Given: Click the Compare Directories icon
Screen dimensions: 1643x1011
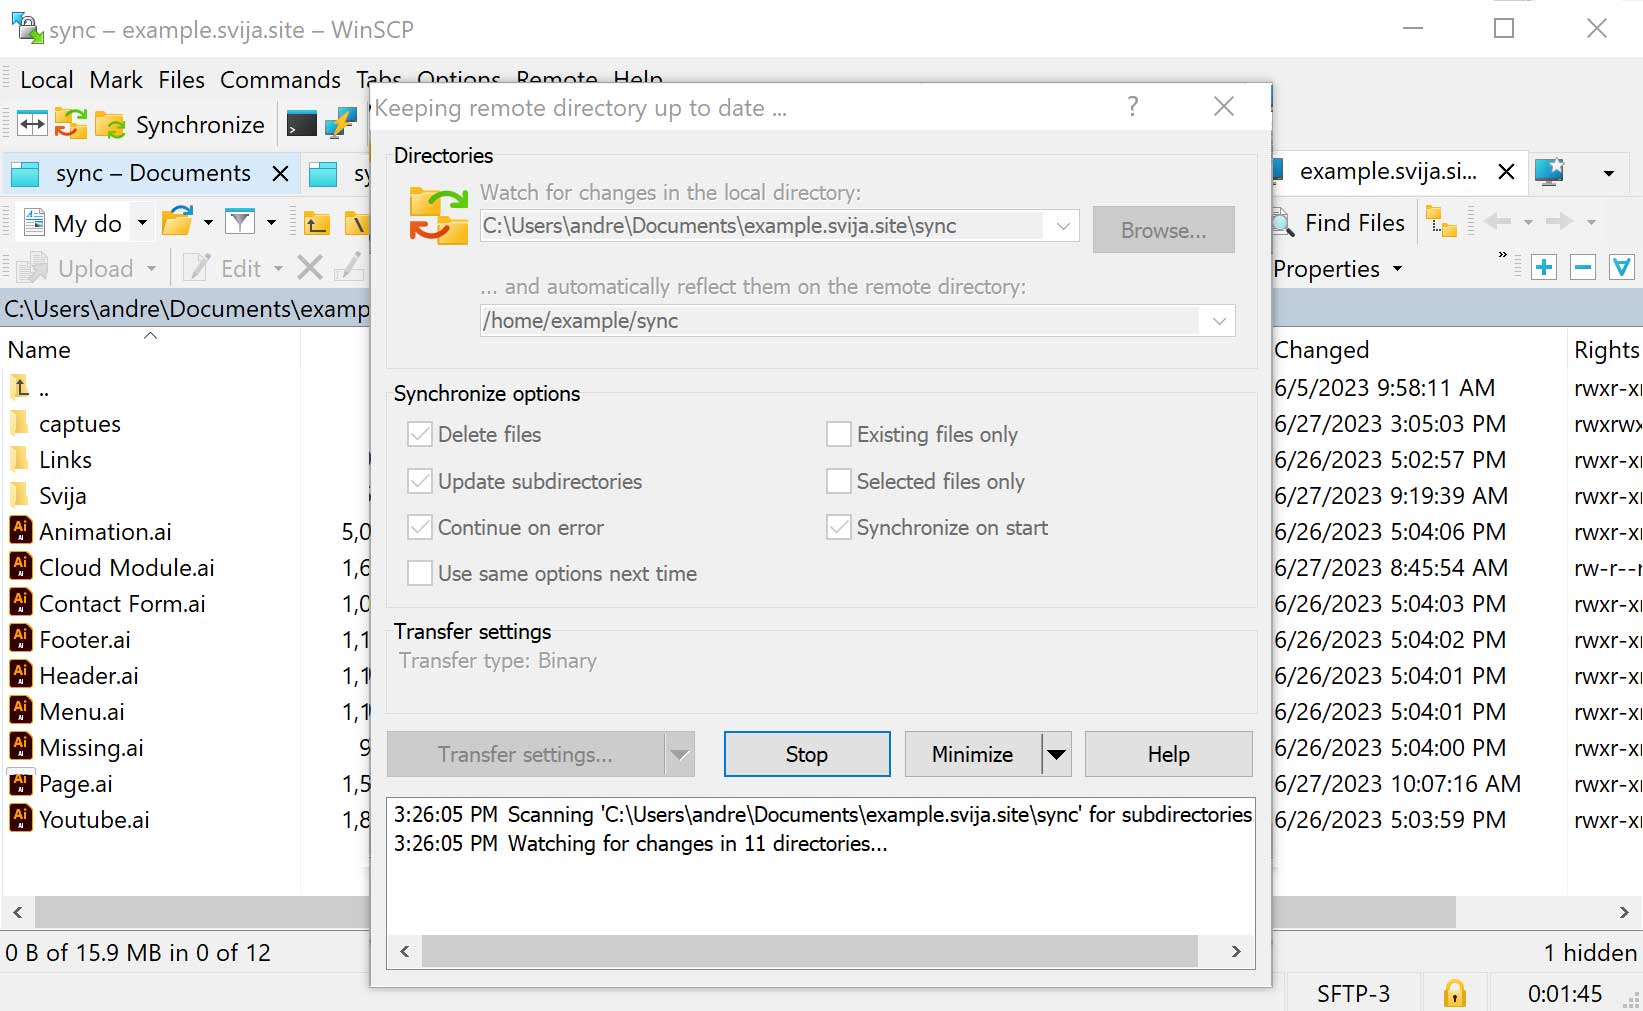Looking at the screenshot, I should tap(33, 124).
